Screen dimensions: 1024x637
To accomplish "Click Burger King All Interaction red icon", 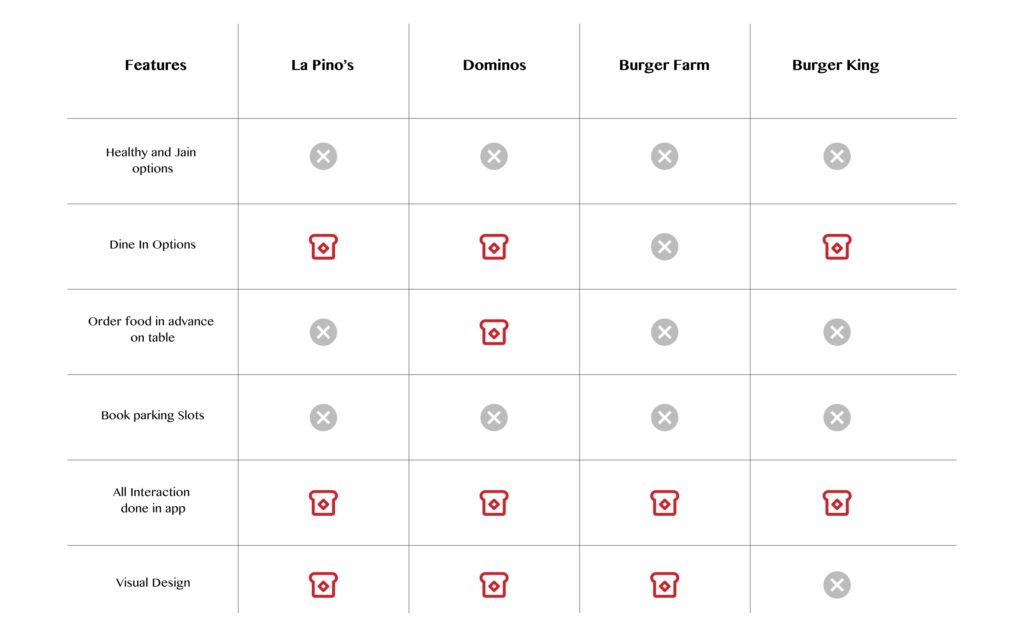I will click(x=837, y=503).
